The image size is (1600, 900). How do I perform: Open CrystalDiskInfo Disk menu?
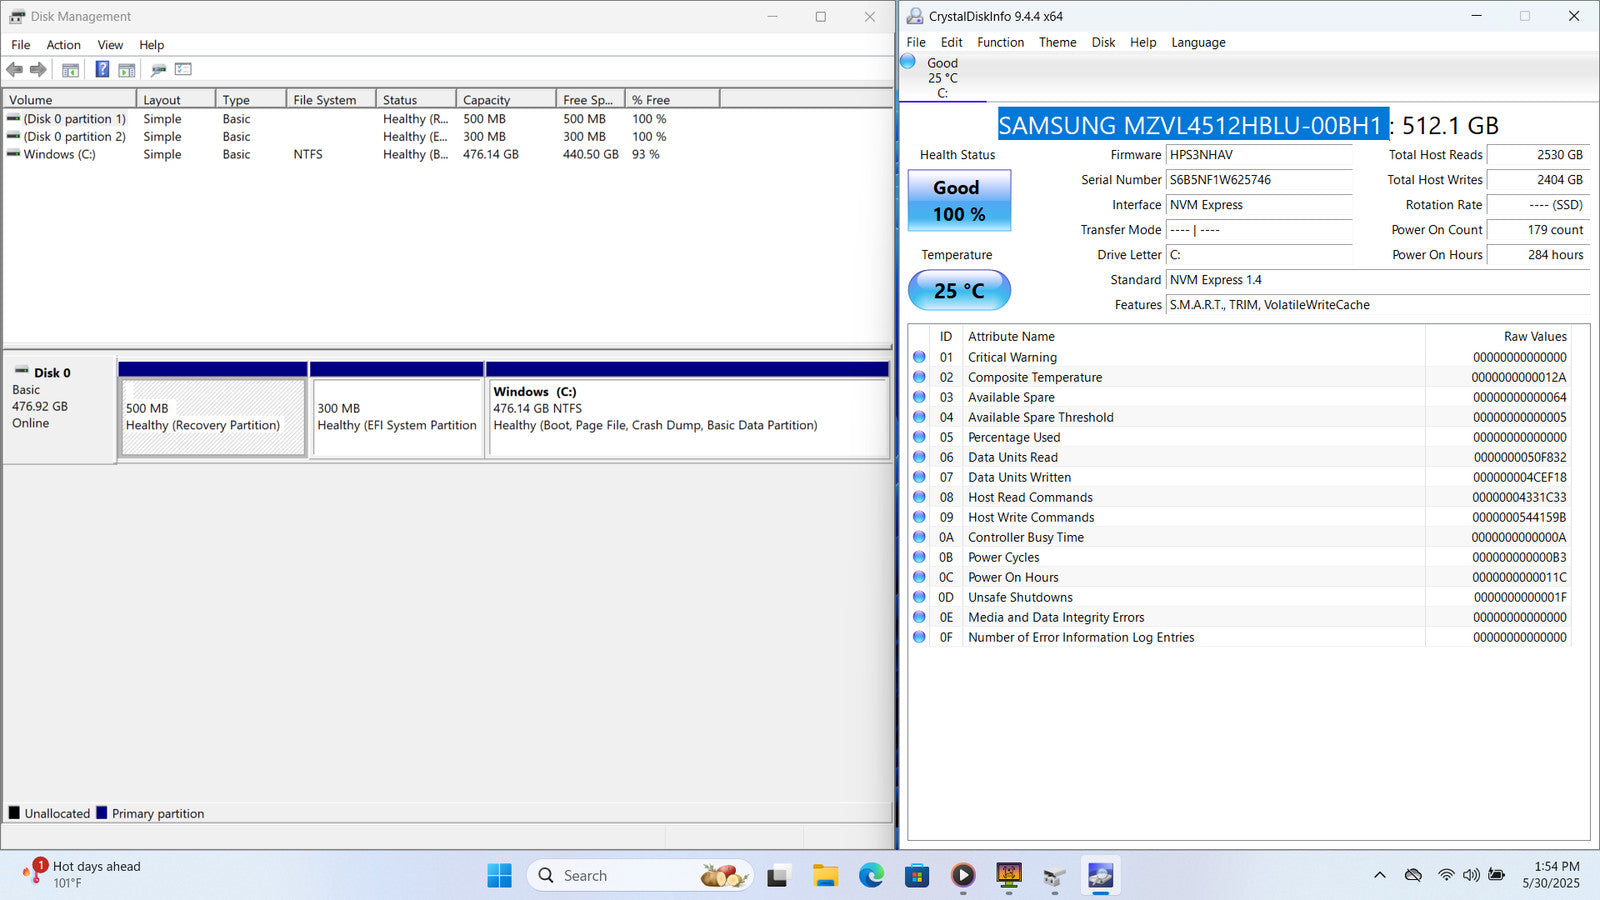(x=1103, y=42)
